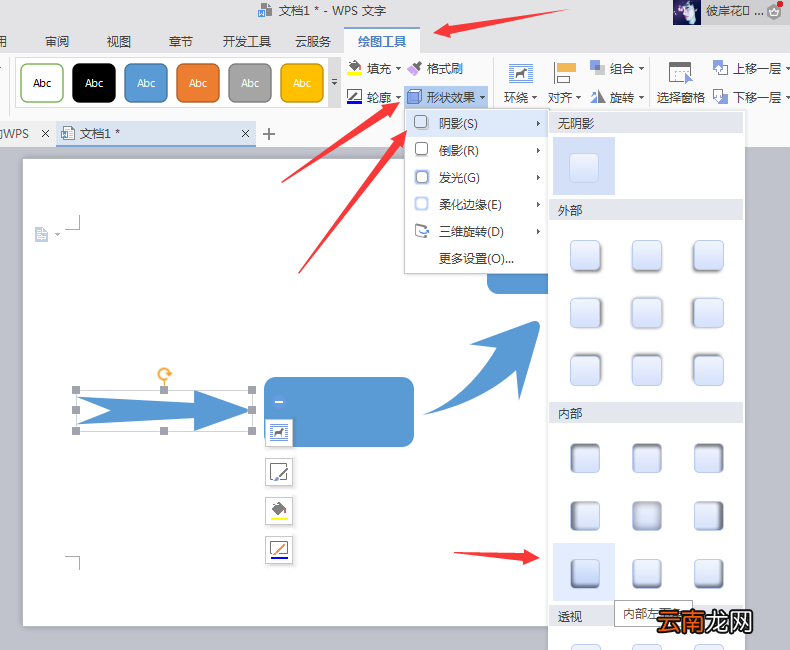Select the No Shadow (无阴影) thumbnail
The height and width of the screenshot is (650, 790).
[584, 166]
